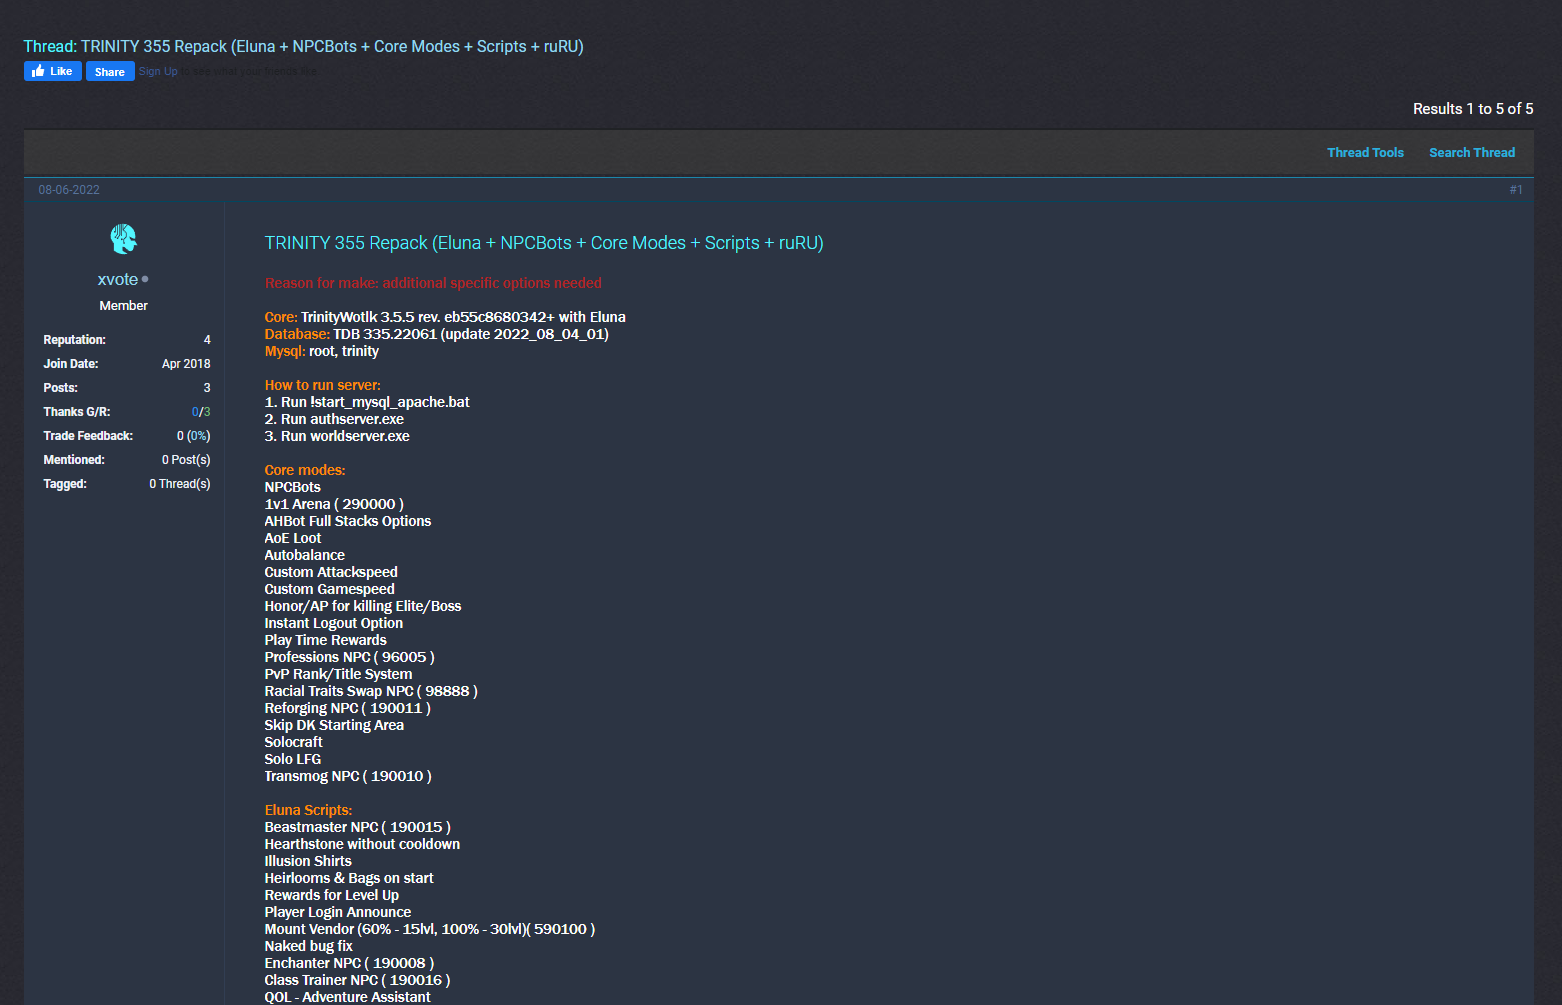Click 'Custom Gamespeed' entry
The width and height of the screenshot is (1562, 1005).
pos(329,589)
